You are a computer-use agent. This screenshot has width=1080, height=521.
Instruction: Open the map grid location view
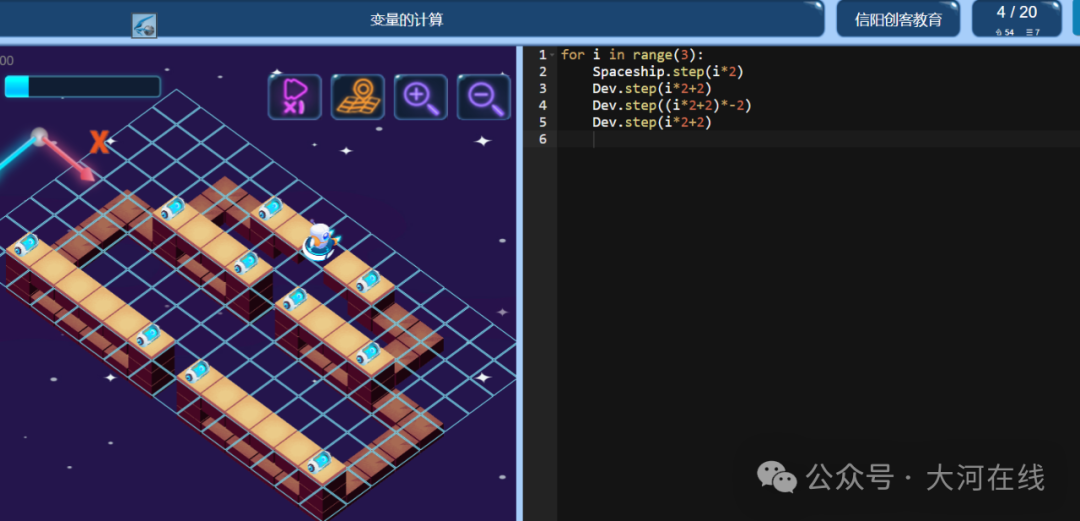[357, 97]
